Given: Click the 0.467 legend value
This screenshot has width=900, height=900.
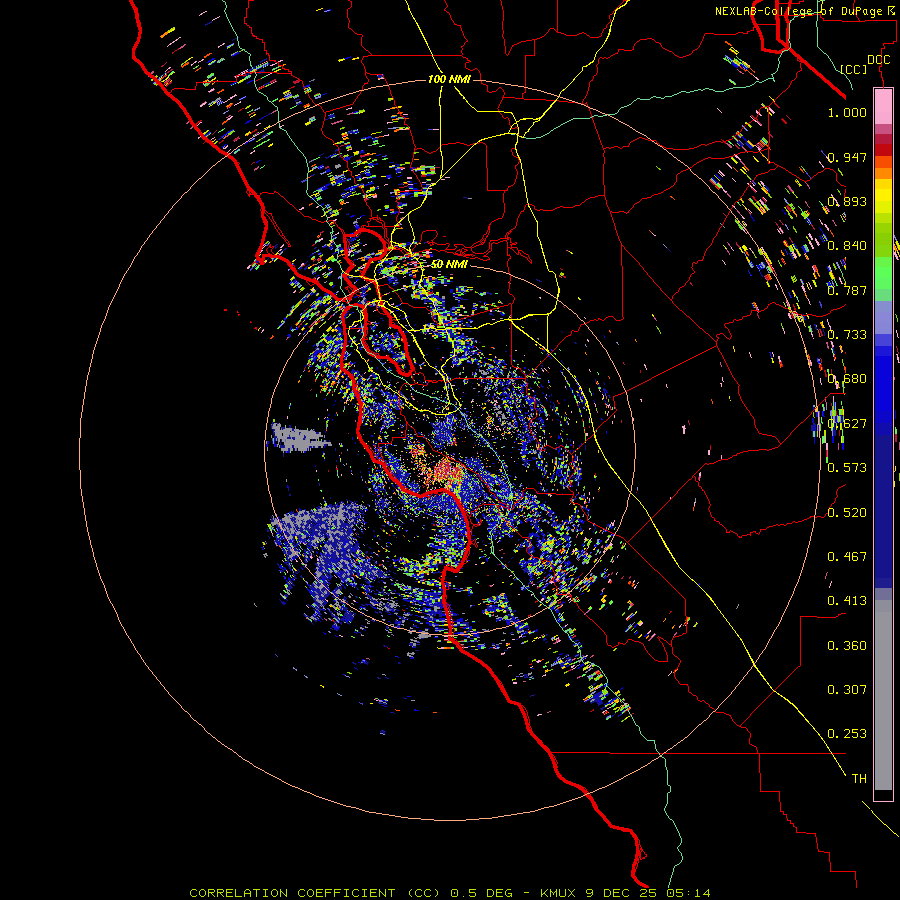Looking at the screenshot, I should point(847,557).
